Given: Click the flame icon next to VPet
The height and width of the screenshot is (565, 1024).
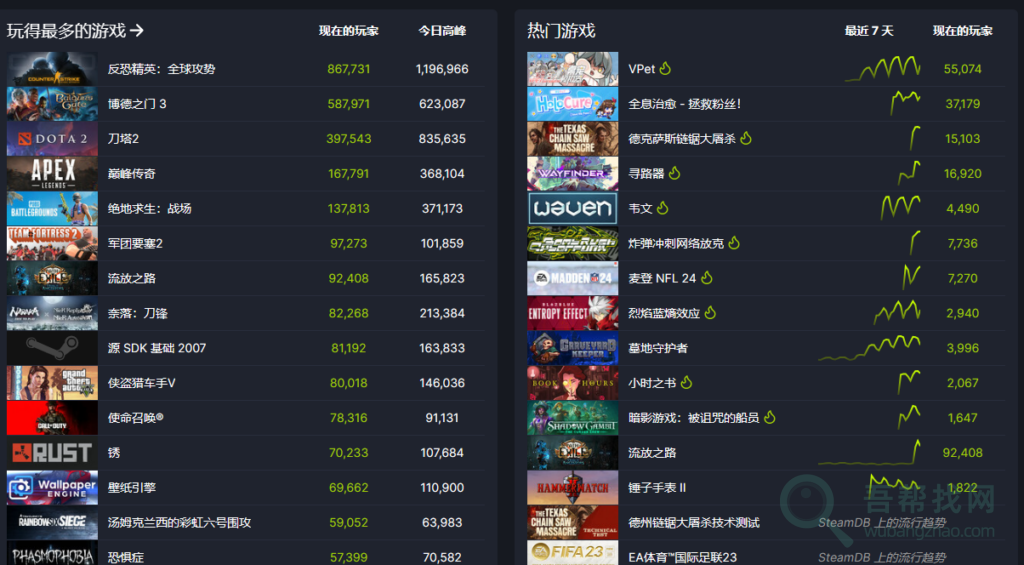Looking at the screenshot, I should (665, 68).
